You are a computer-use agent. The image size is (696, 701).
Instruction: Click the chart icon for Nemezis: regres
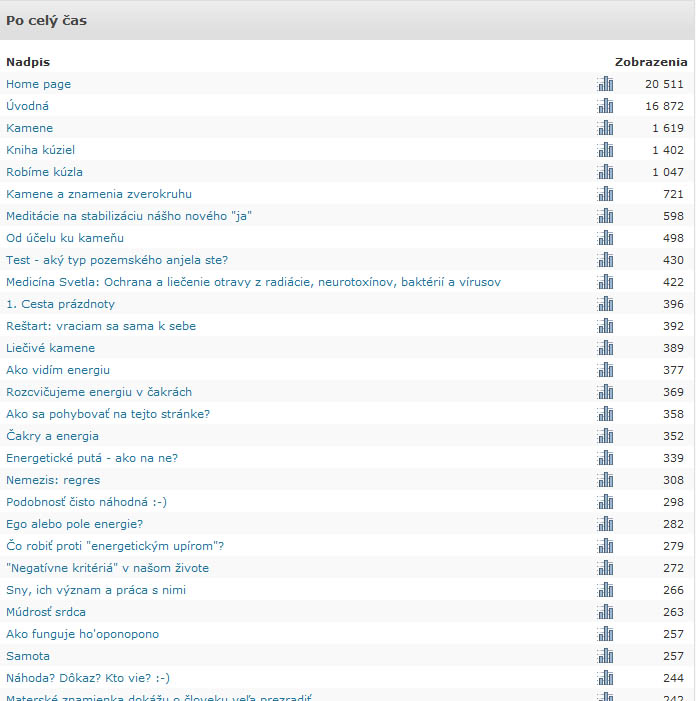pyautogui.click(x=605, y=480)
